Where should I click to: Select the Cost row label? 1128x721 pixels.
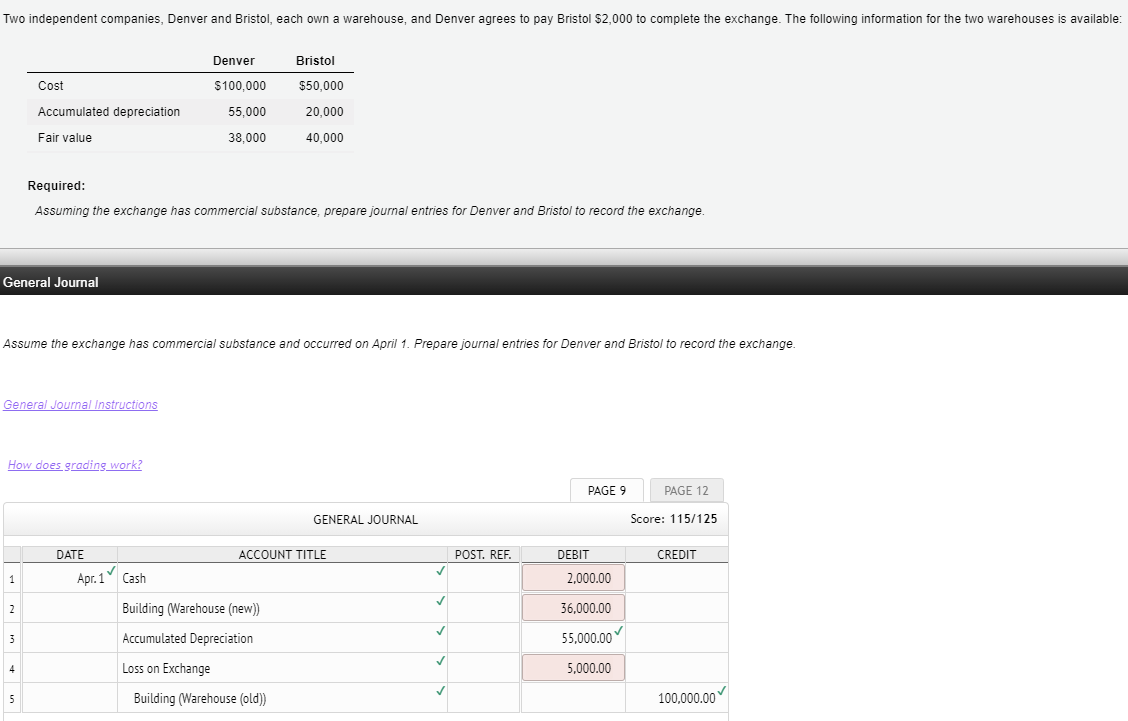pyautogui.click(x=50, y=86)
